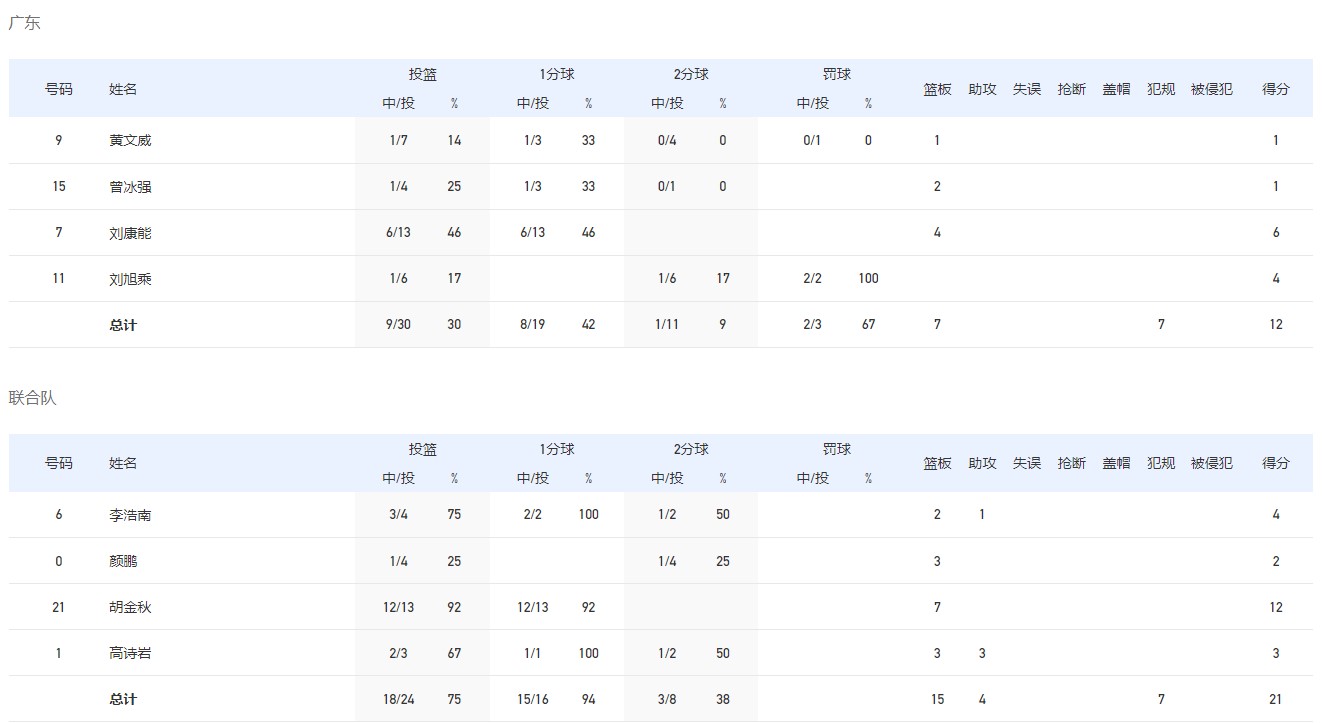1325x723 pixels.
Task: Click 颜鹏's field goal value 1/4
Action: [x=399, y=561]
